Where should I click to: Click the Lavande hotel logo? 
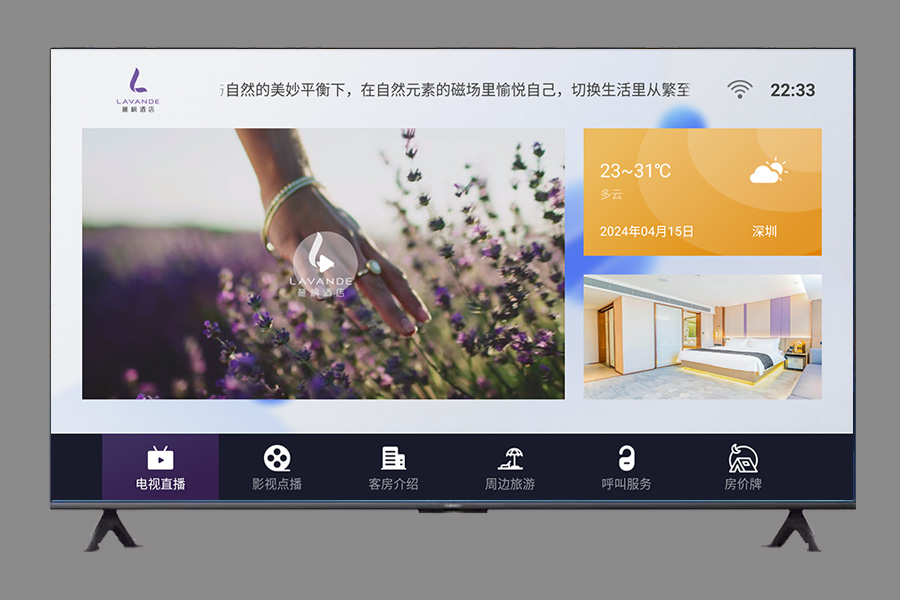138,89
